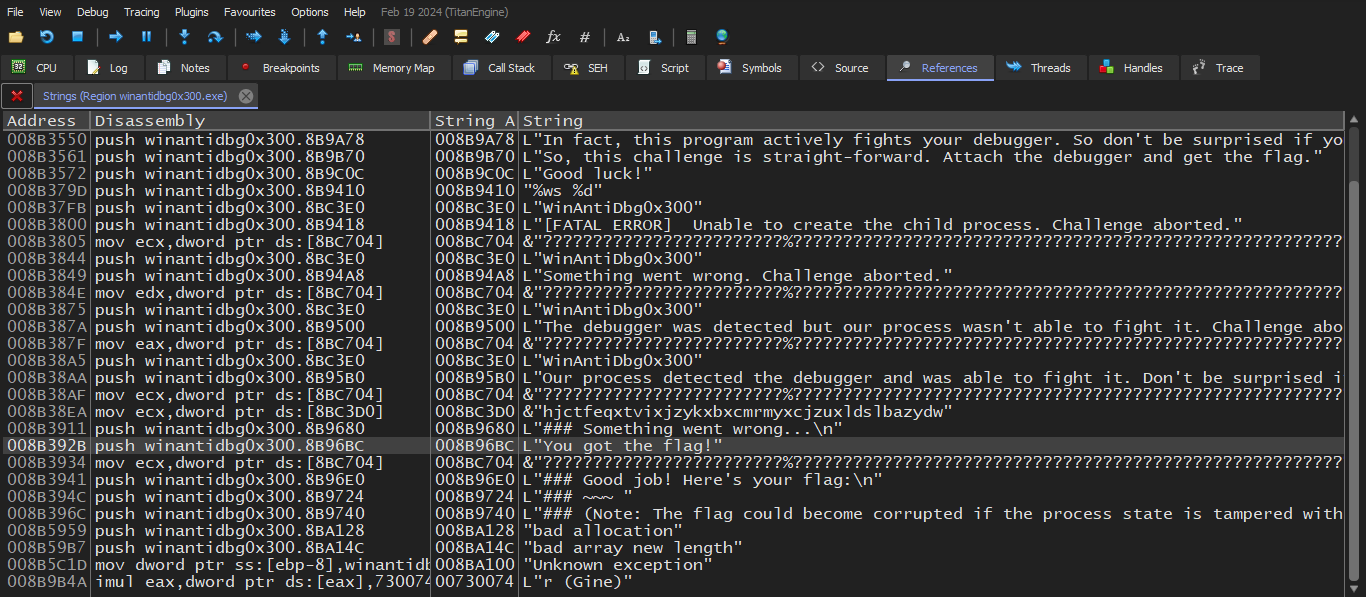Open the Tracing menu
The width and height of the screenshot is (1366, 597).
click(141, 12)
